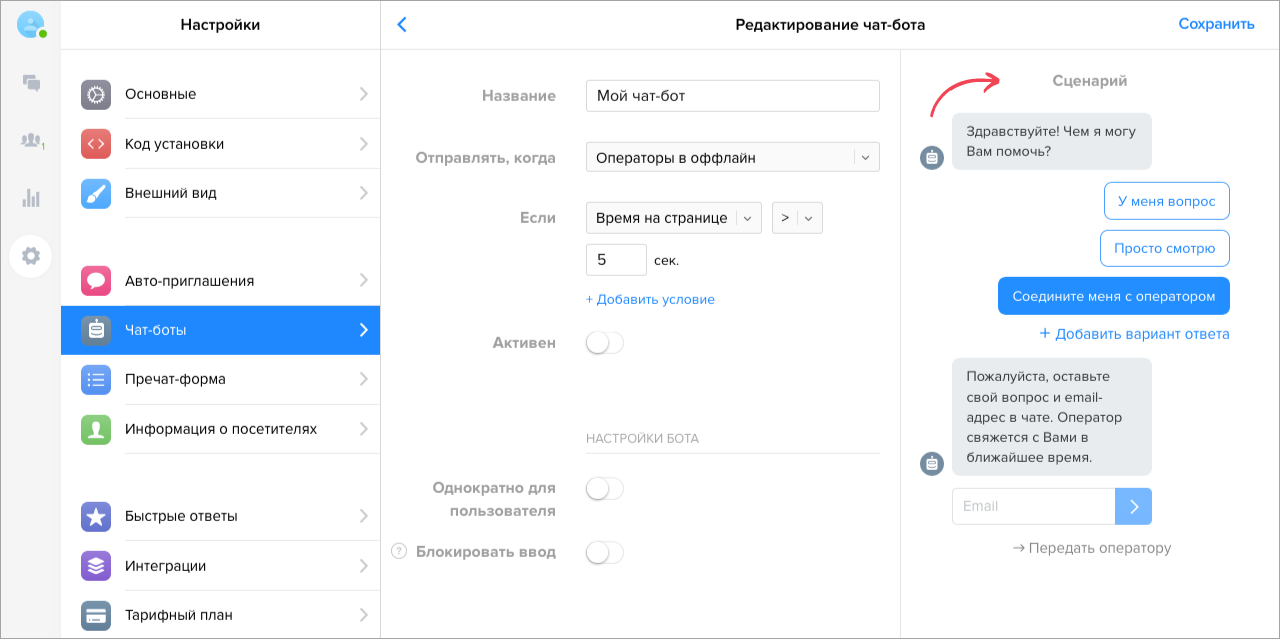Open the statistics section in the sidebar
The image size is (1280, 639).
[31, 198]
